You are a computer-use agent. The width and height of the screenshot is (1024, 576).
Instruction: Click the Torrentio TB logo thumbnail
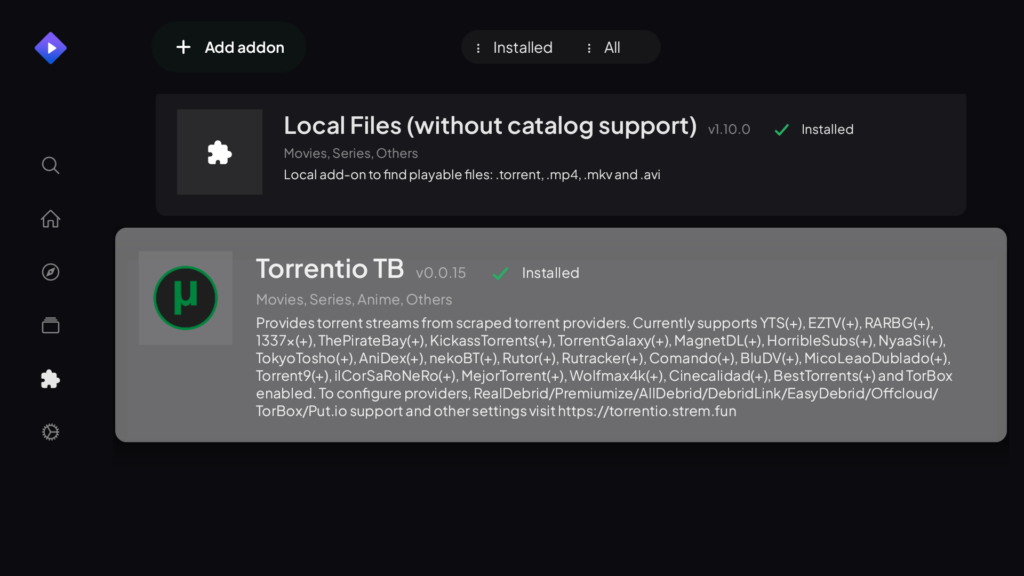click(185, 298)
